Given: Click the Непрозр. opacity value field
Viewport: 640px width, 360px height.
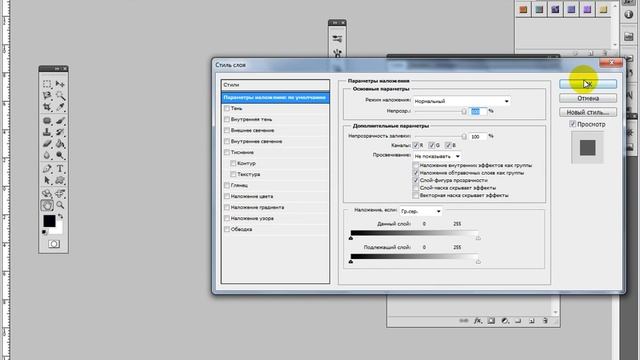Looking at the screenshot, I should coord(478,111).
